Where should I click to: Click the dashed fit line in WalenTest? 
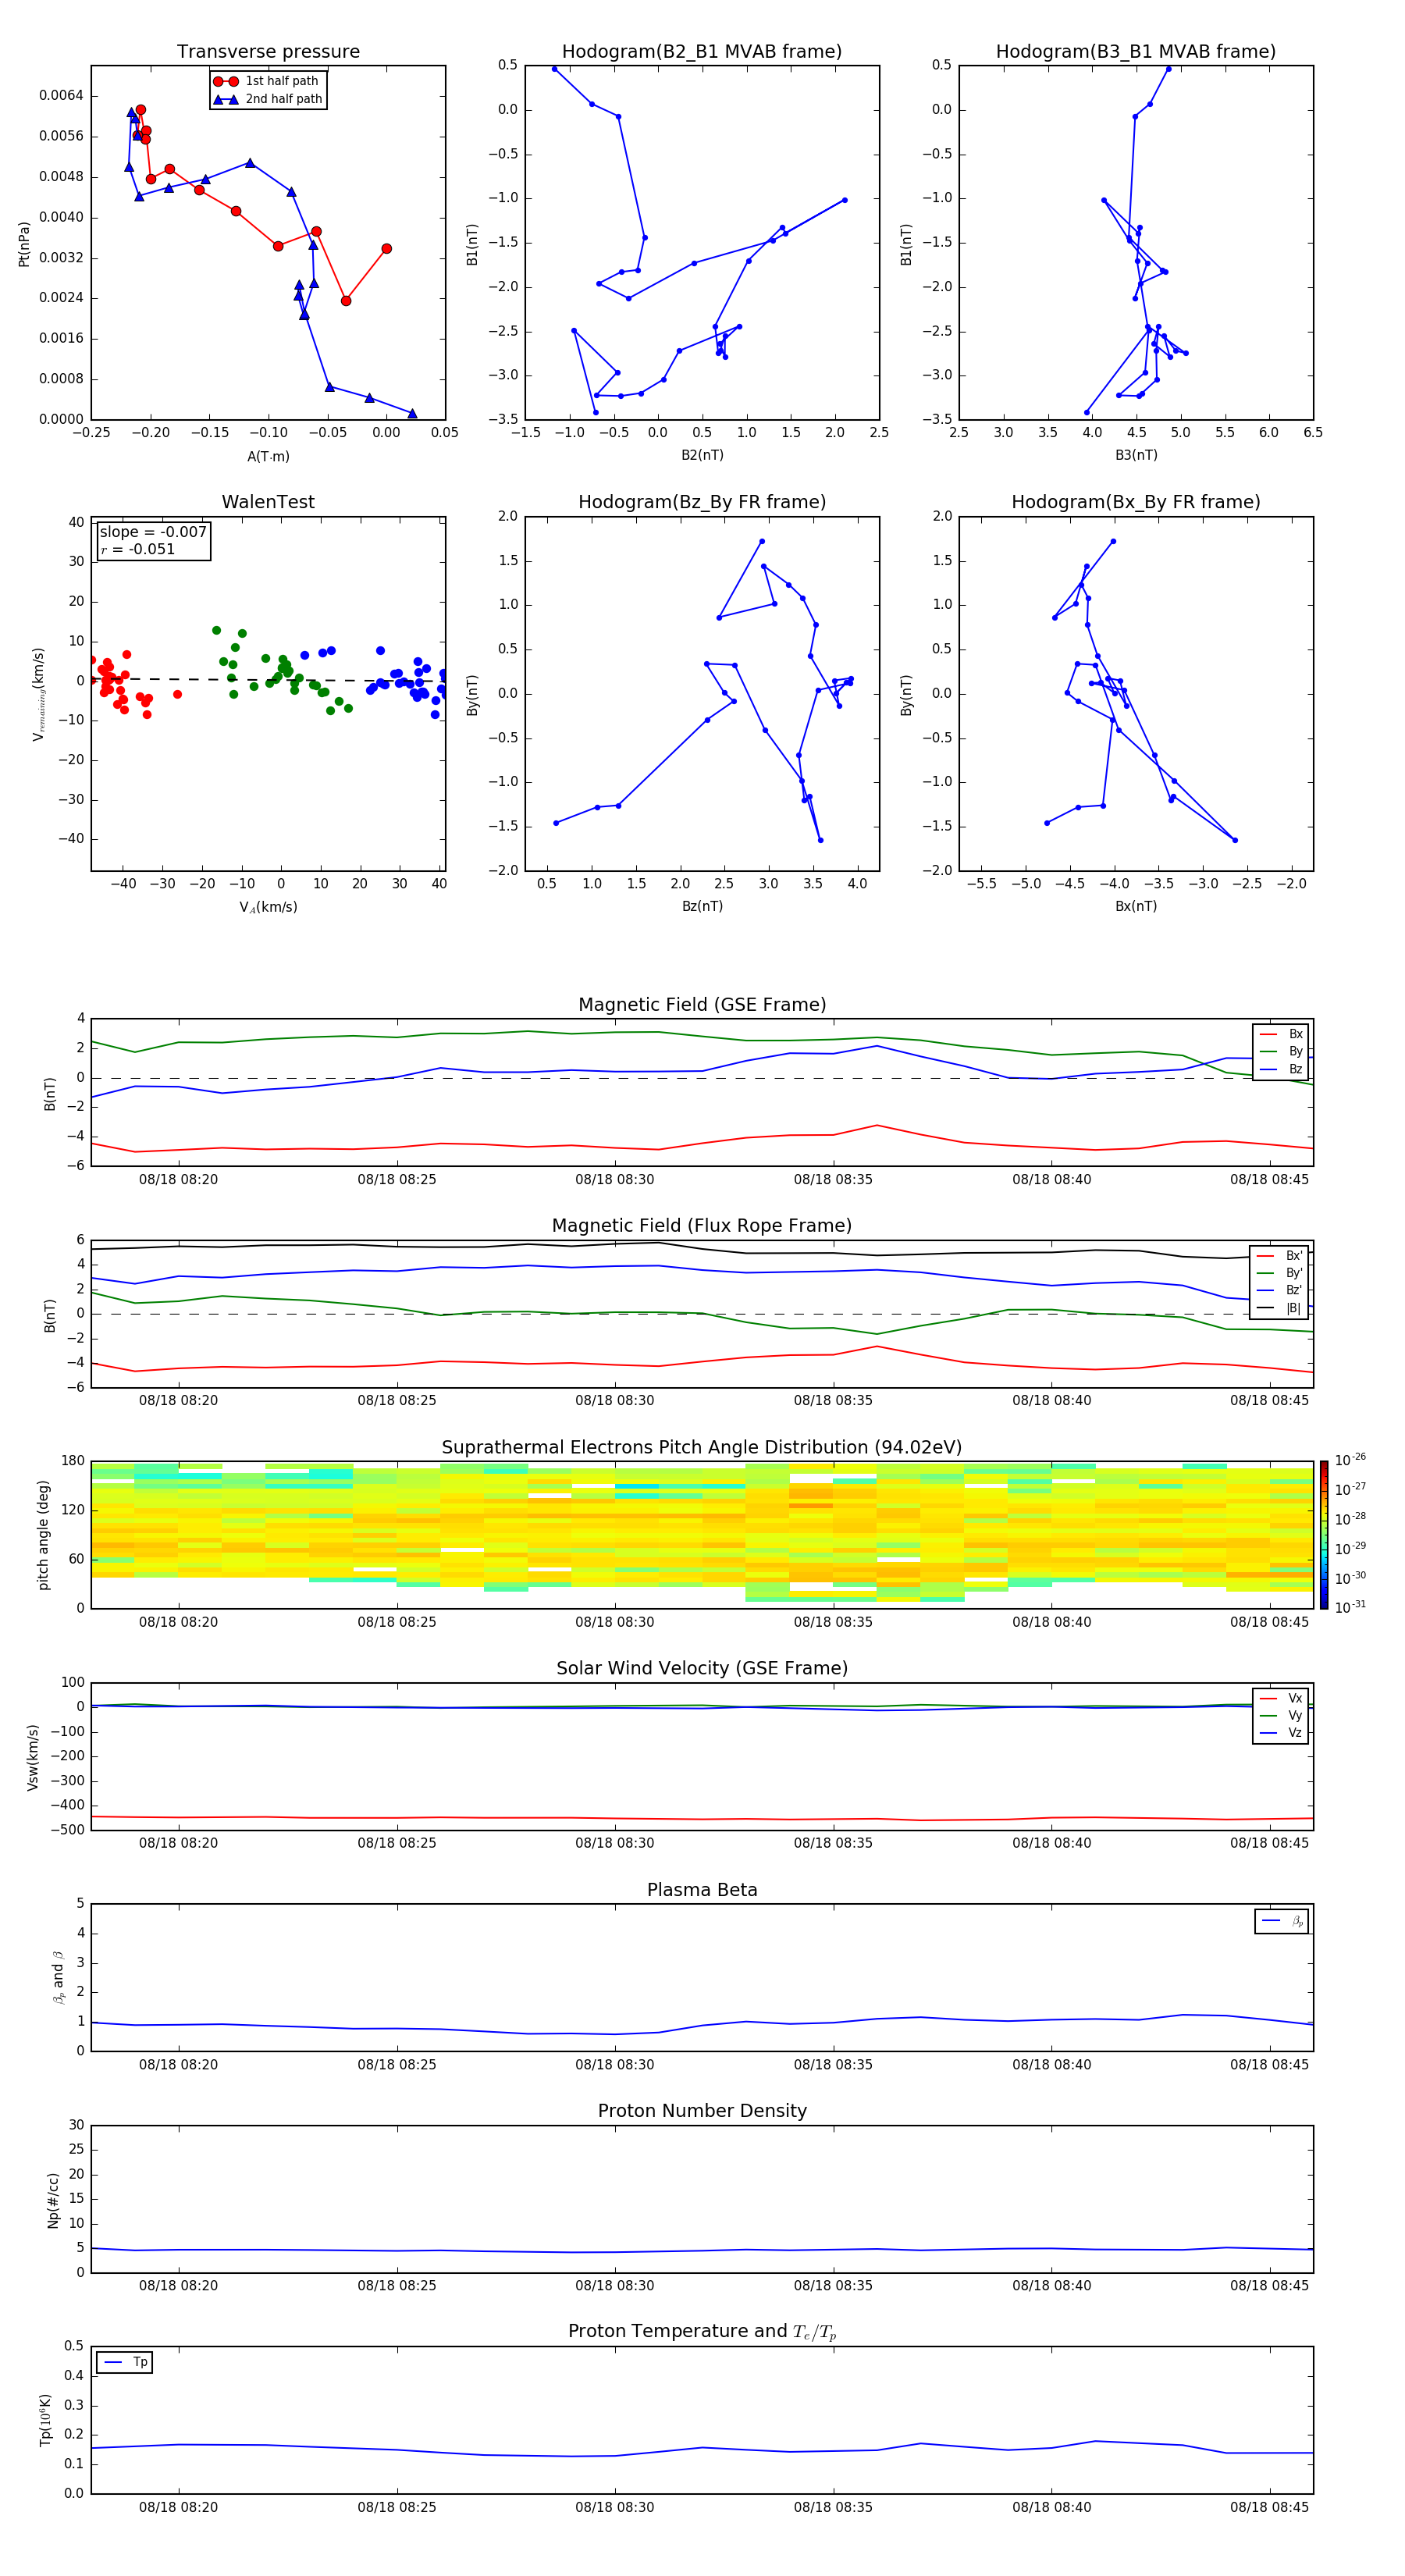(x=268, y=680)
